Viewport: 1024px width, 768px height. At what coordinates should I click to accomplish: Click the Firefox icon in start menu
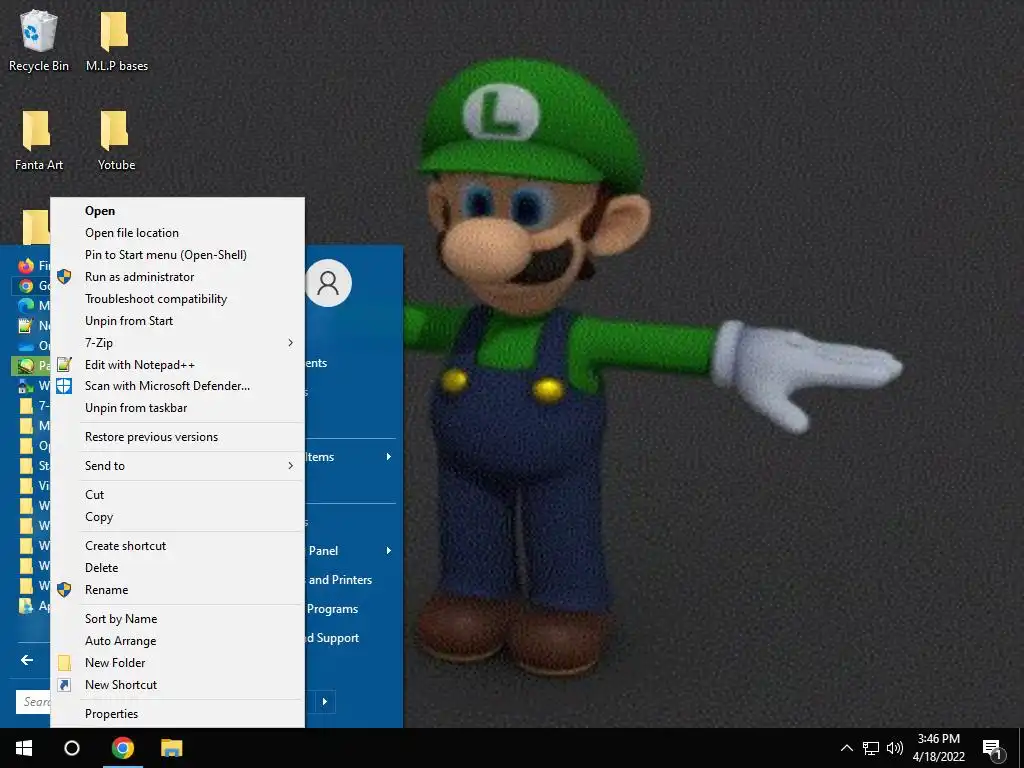[26, 266]
